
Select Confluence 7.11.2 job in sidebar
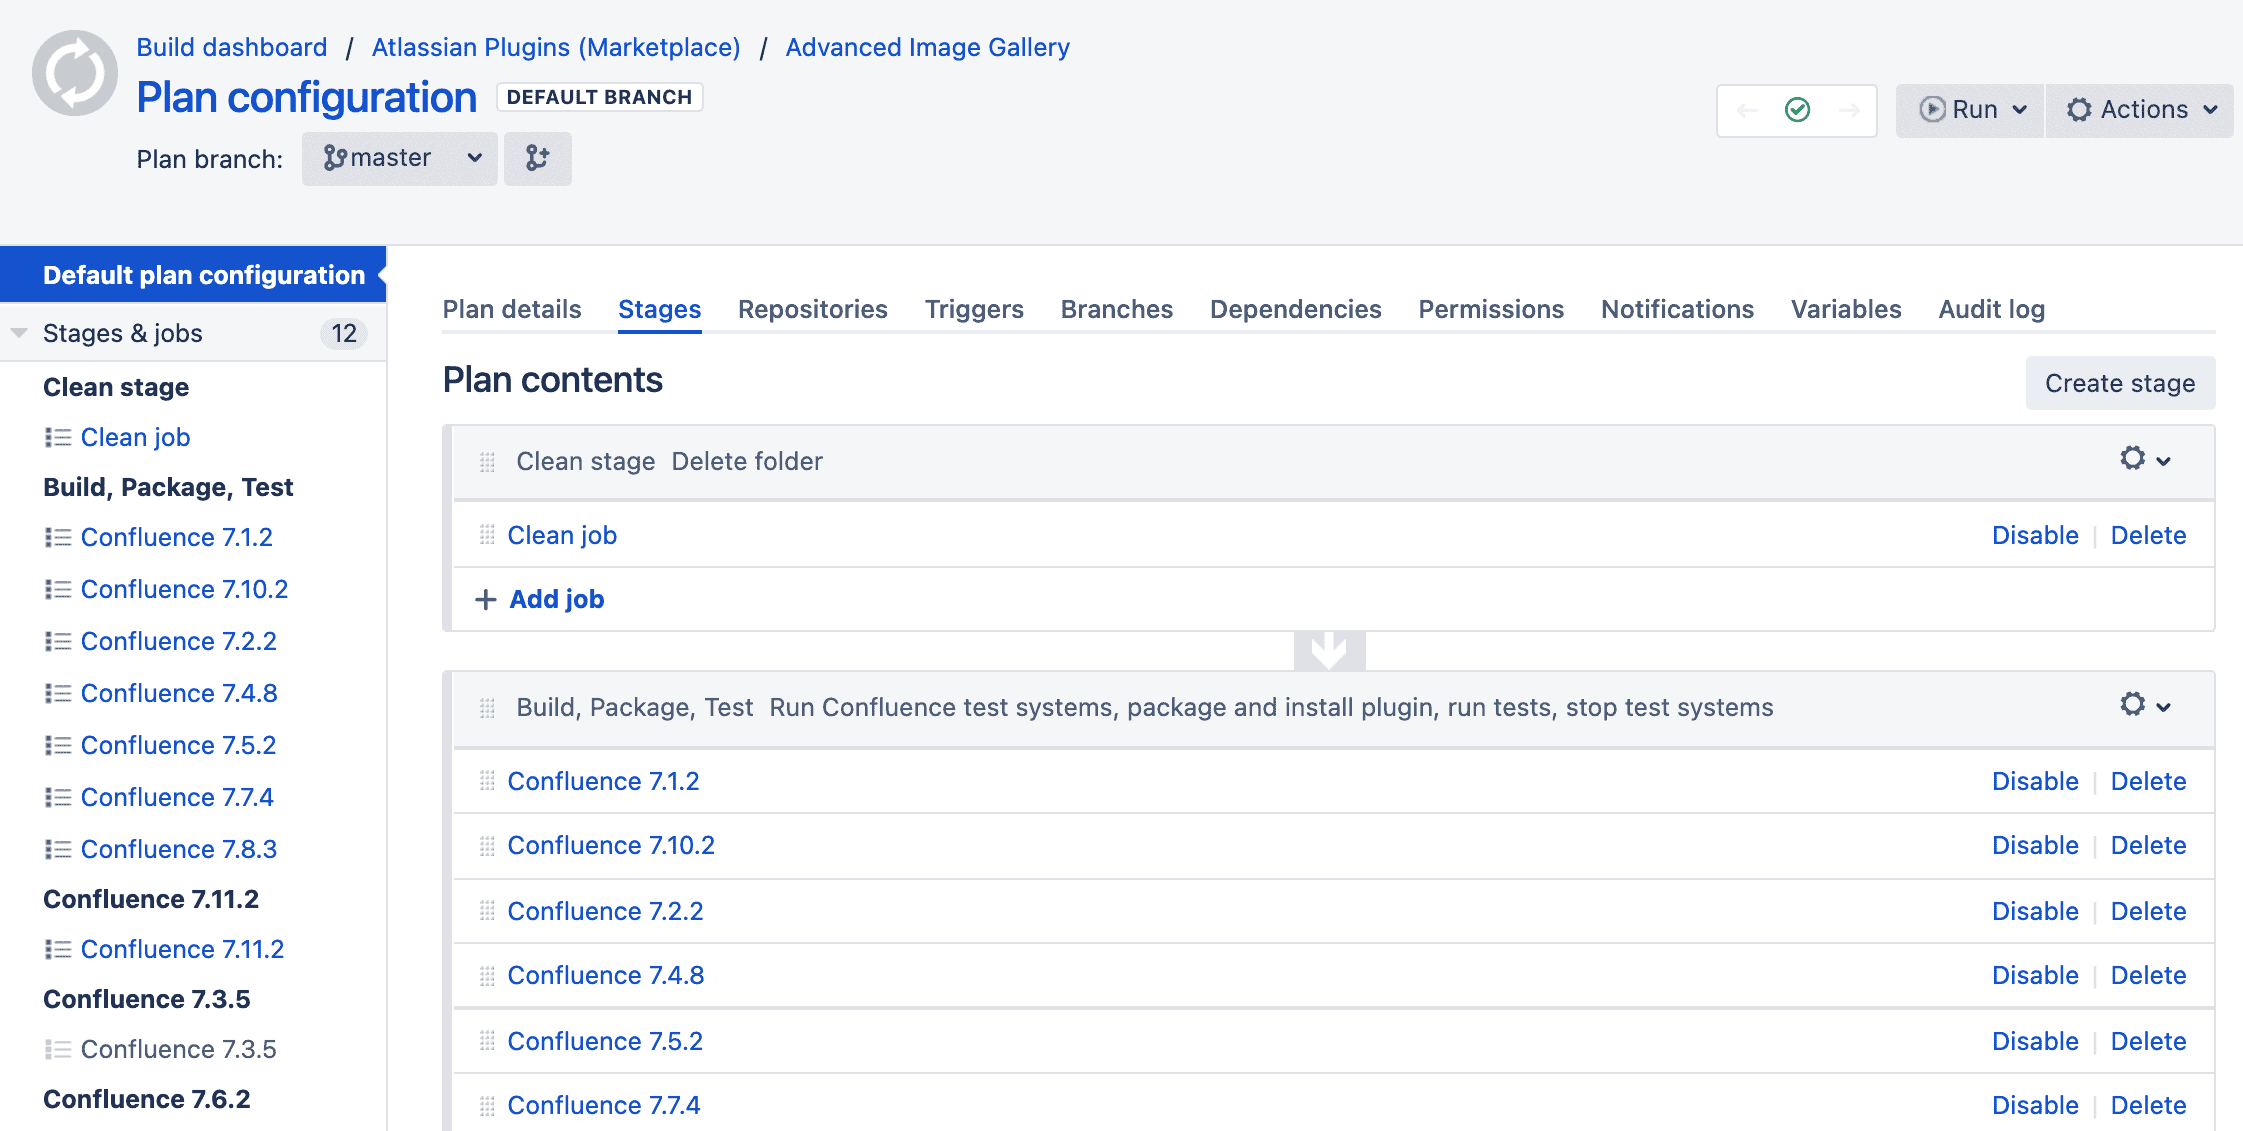tap(182, 949)
